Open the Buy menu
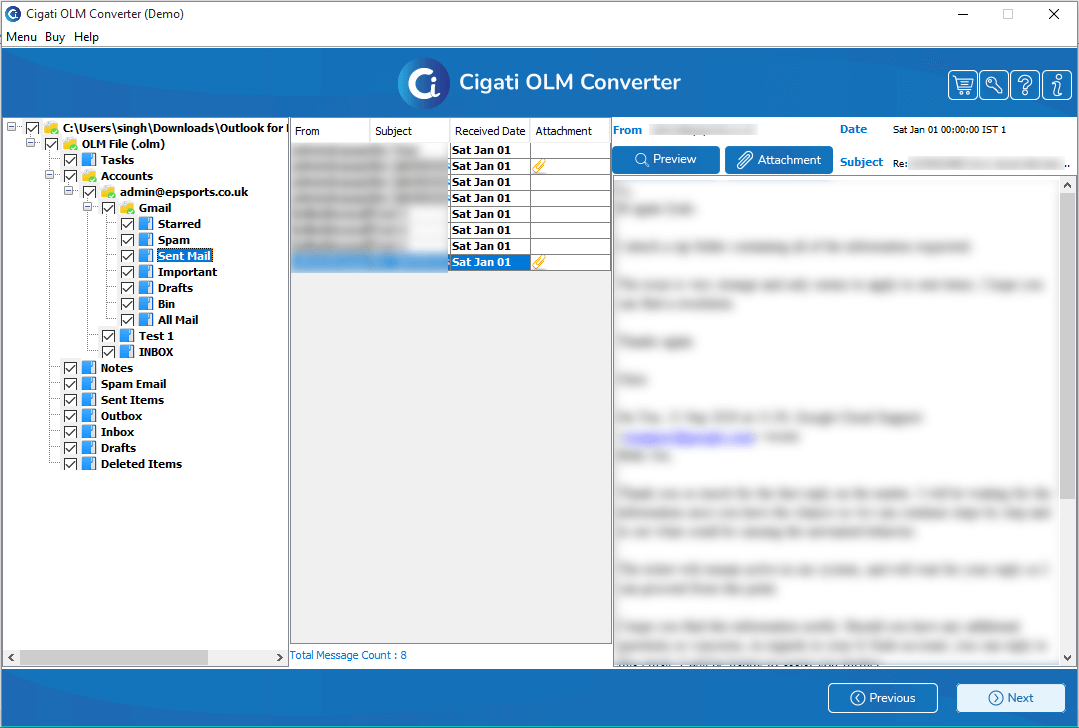This screenshot has width=1079, height=728. (x=55, y=37)
